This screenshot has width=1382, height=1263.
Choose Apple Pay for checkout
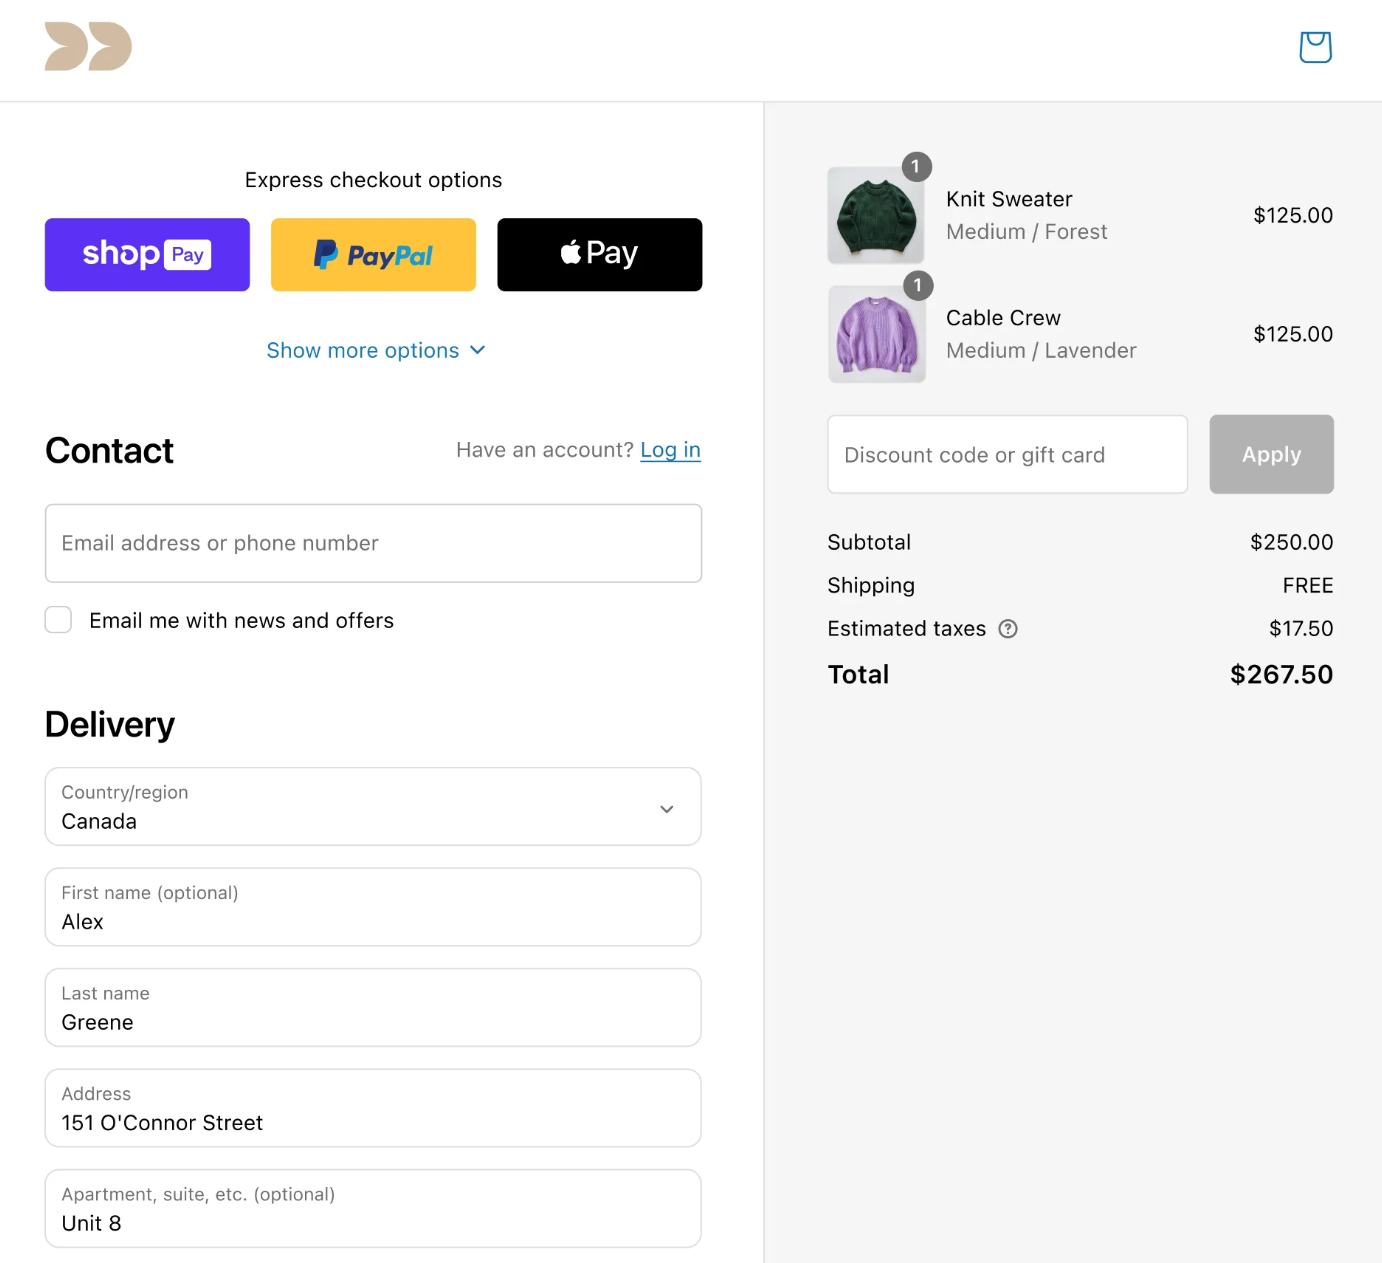click(599, 254)
